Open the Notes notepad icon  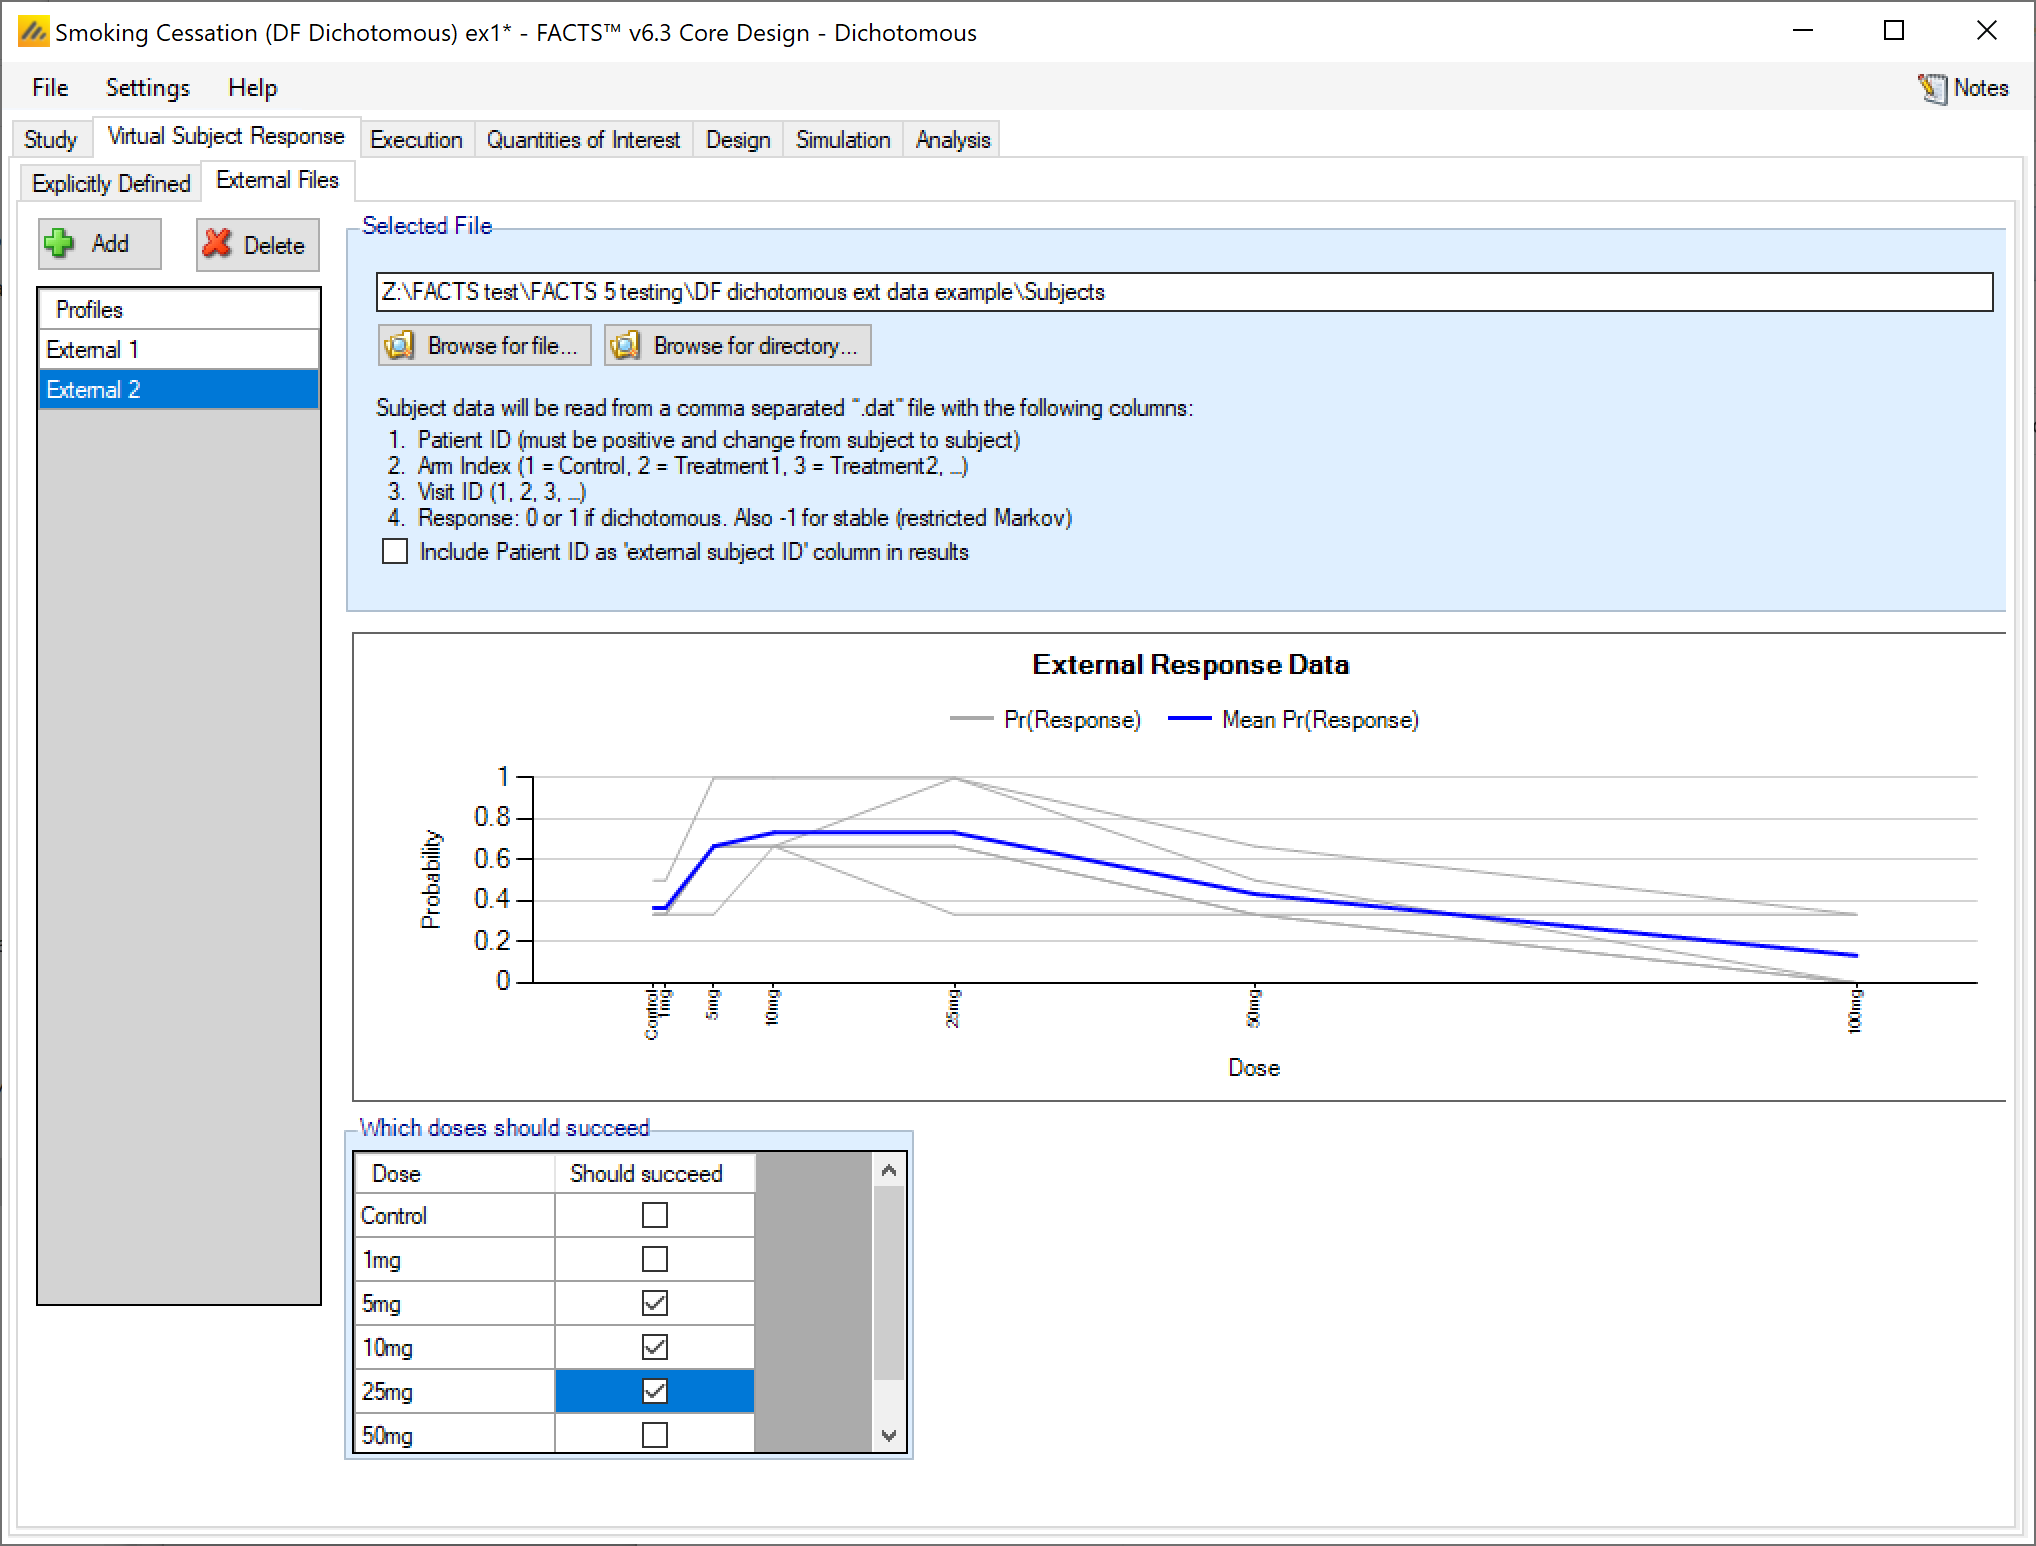[1932, 88]
